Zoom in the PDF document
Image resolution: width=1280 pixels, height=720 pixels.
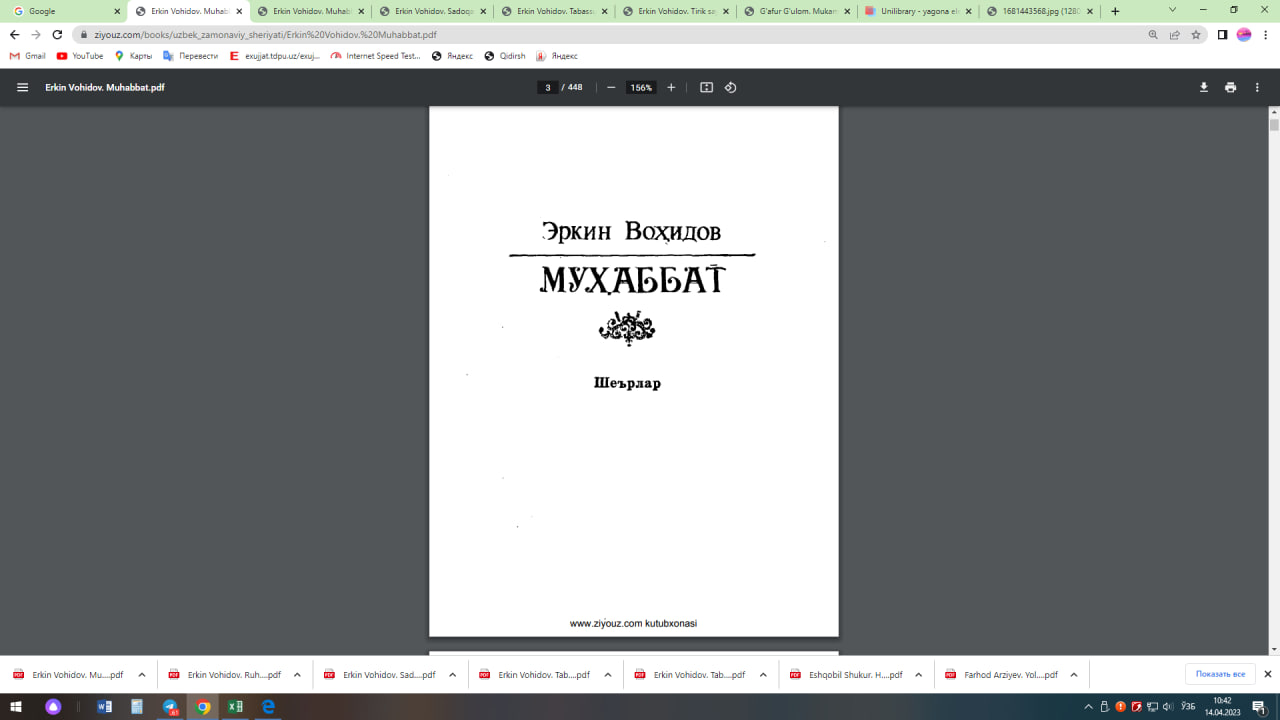pos(671,87)
